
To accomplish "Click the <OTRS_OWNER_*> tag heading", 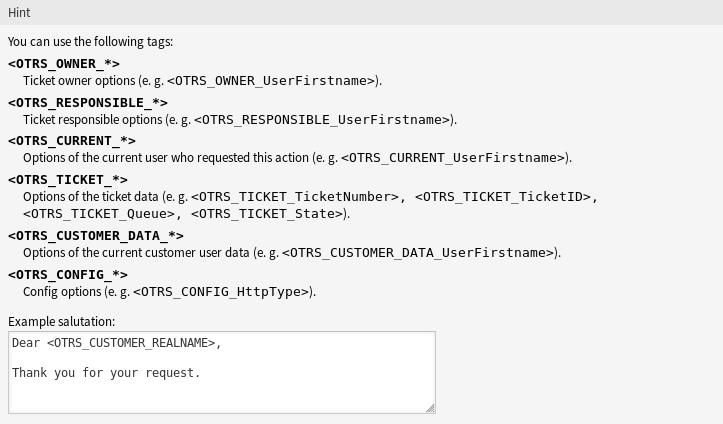I will 64,64.
